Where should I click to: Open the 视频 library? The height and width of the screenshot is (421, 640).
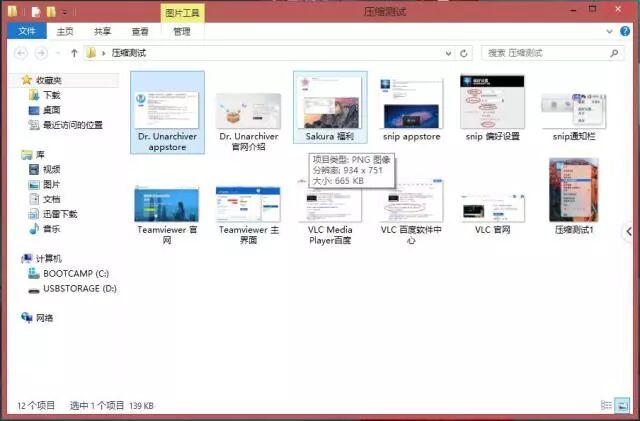(x=51, y=169)
